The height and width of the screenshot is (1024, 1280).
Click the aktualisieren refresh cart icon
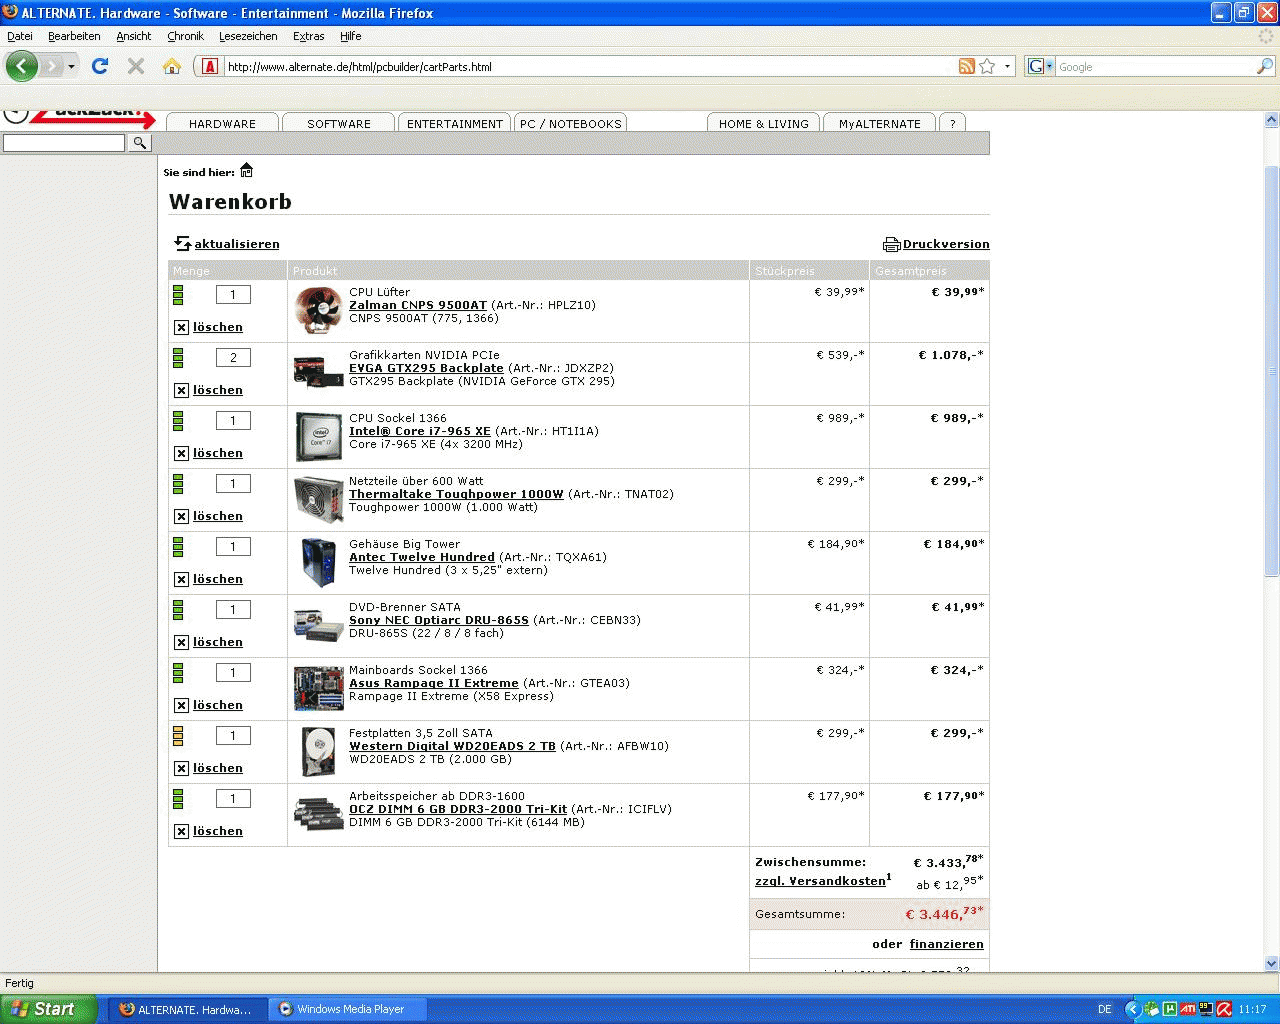pos(182,244)
